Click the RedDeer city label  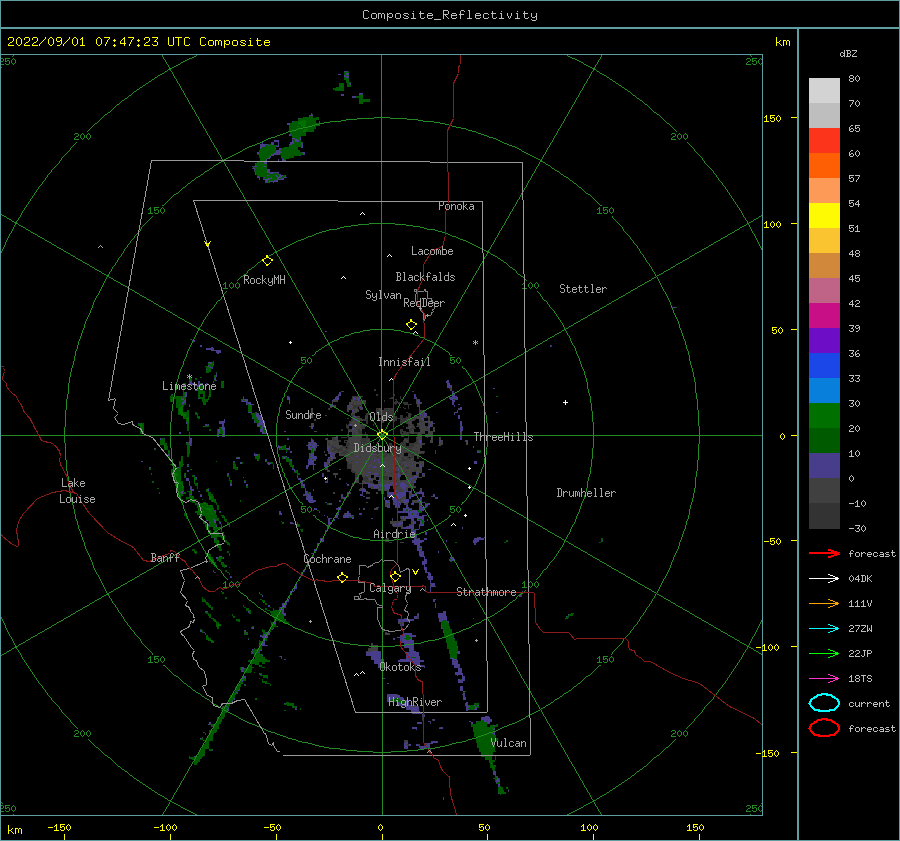(x=424, y=303)
